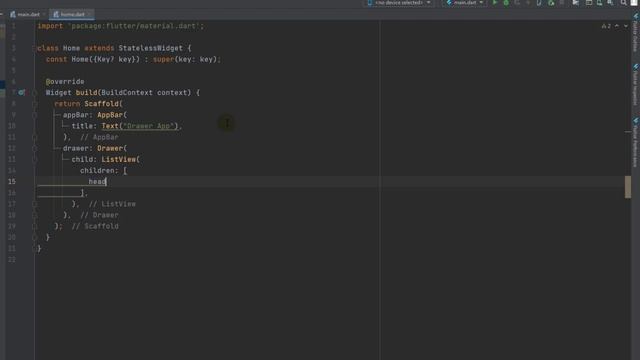Click the // AppBar closing comment
This screenshot has height=360, width=640.
[99, 137]
